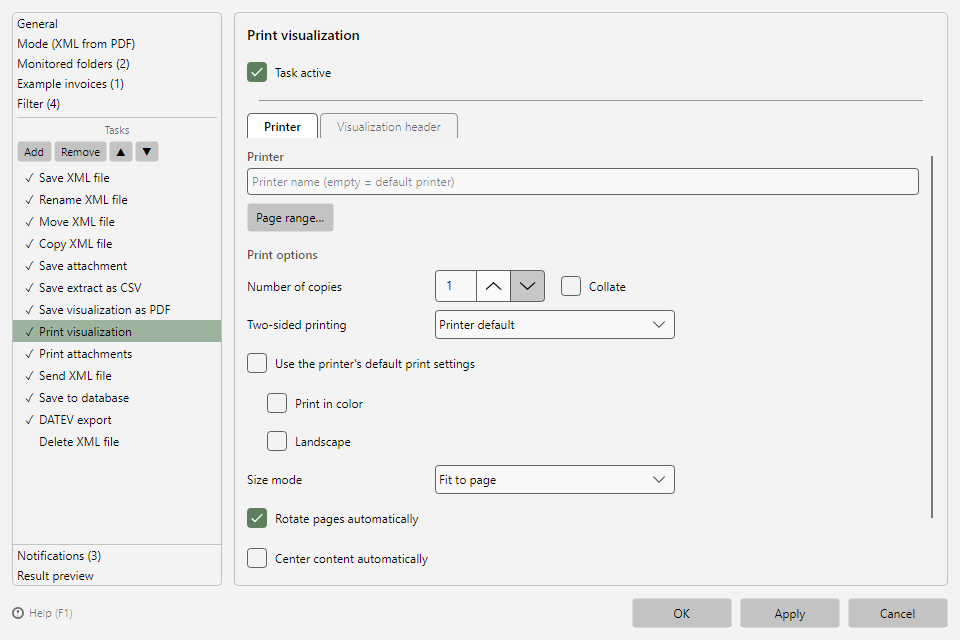
Task: Open the Size mode dropdown
Action: [x=555, y=480]
